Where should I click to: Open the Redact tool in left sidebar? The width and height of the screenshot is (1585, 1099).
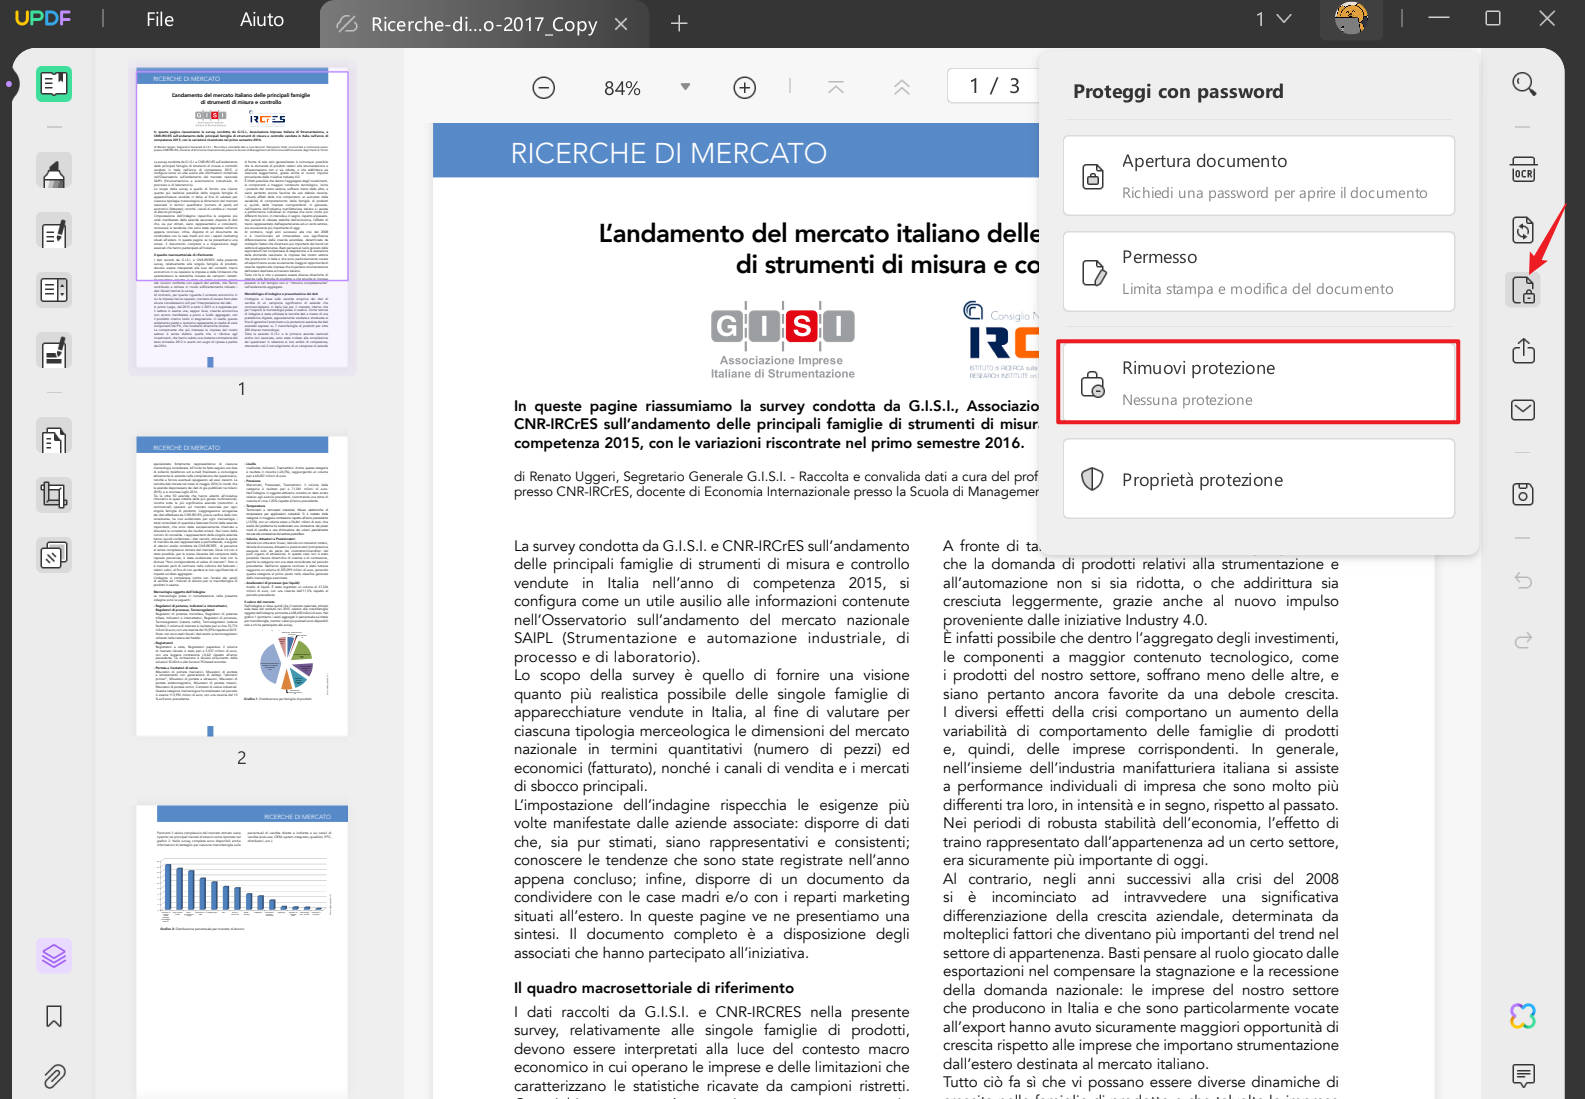coord(54,352)
